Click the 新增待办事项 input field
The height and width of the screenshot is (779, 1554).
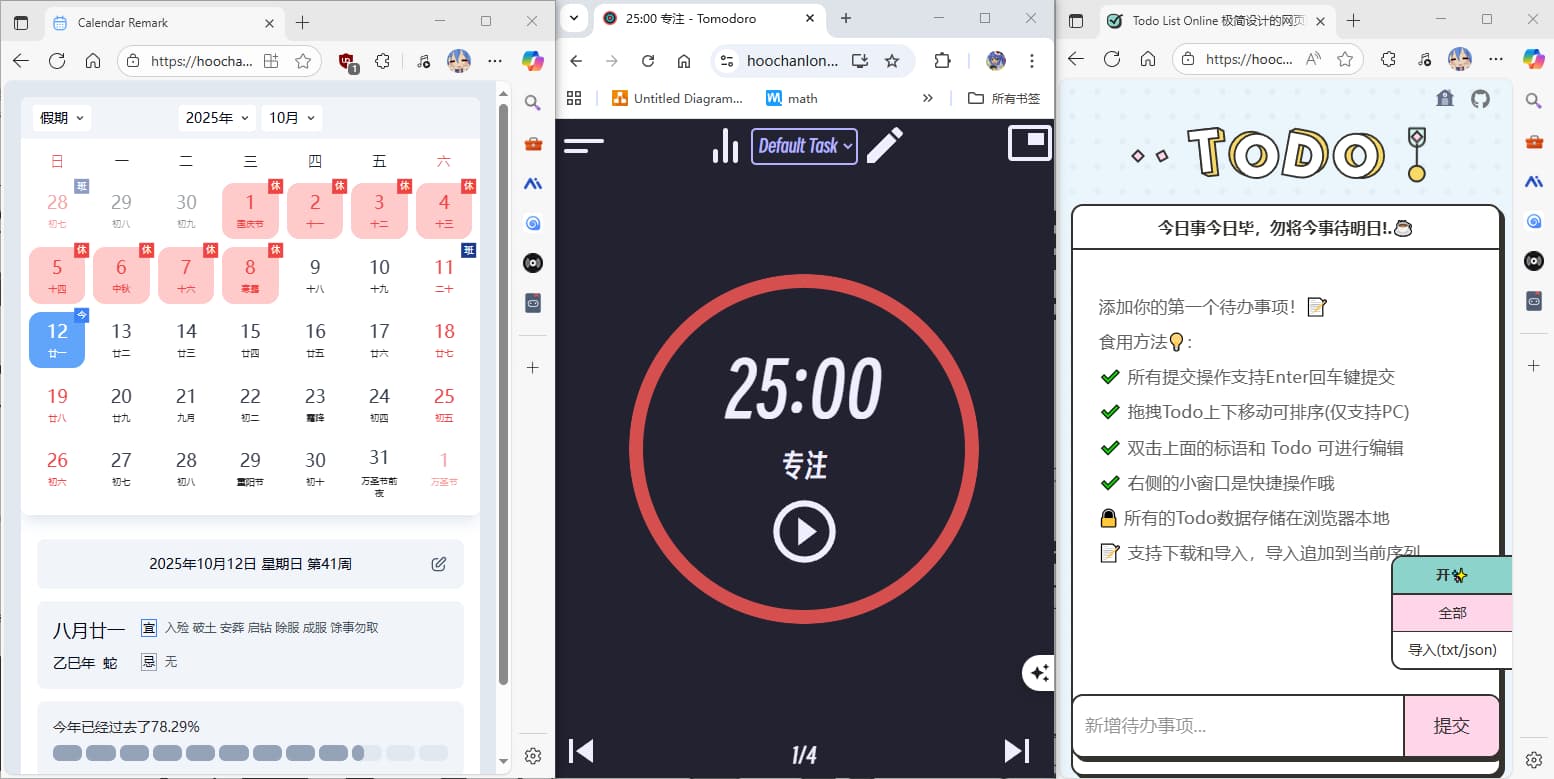[x=1237, y=726]
